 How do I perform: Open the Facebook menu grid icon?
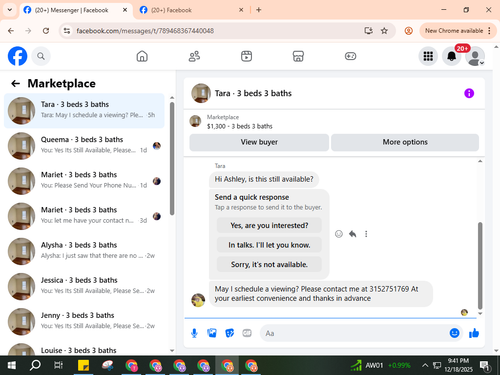(428, 56)
